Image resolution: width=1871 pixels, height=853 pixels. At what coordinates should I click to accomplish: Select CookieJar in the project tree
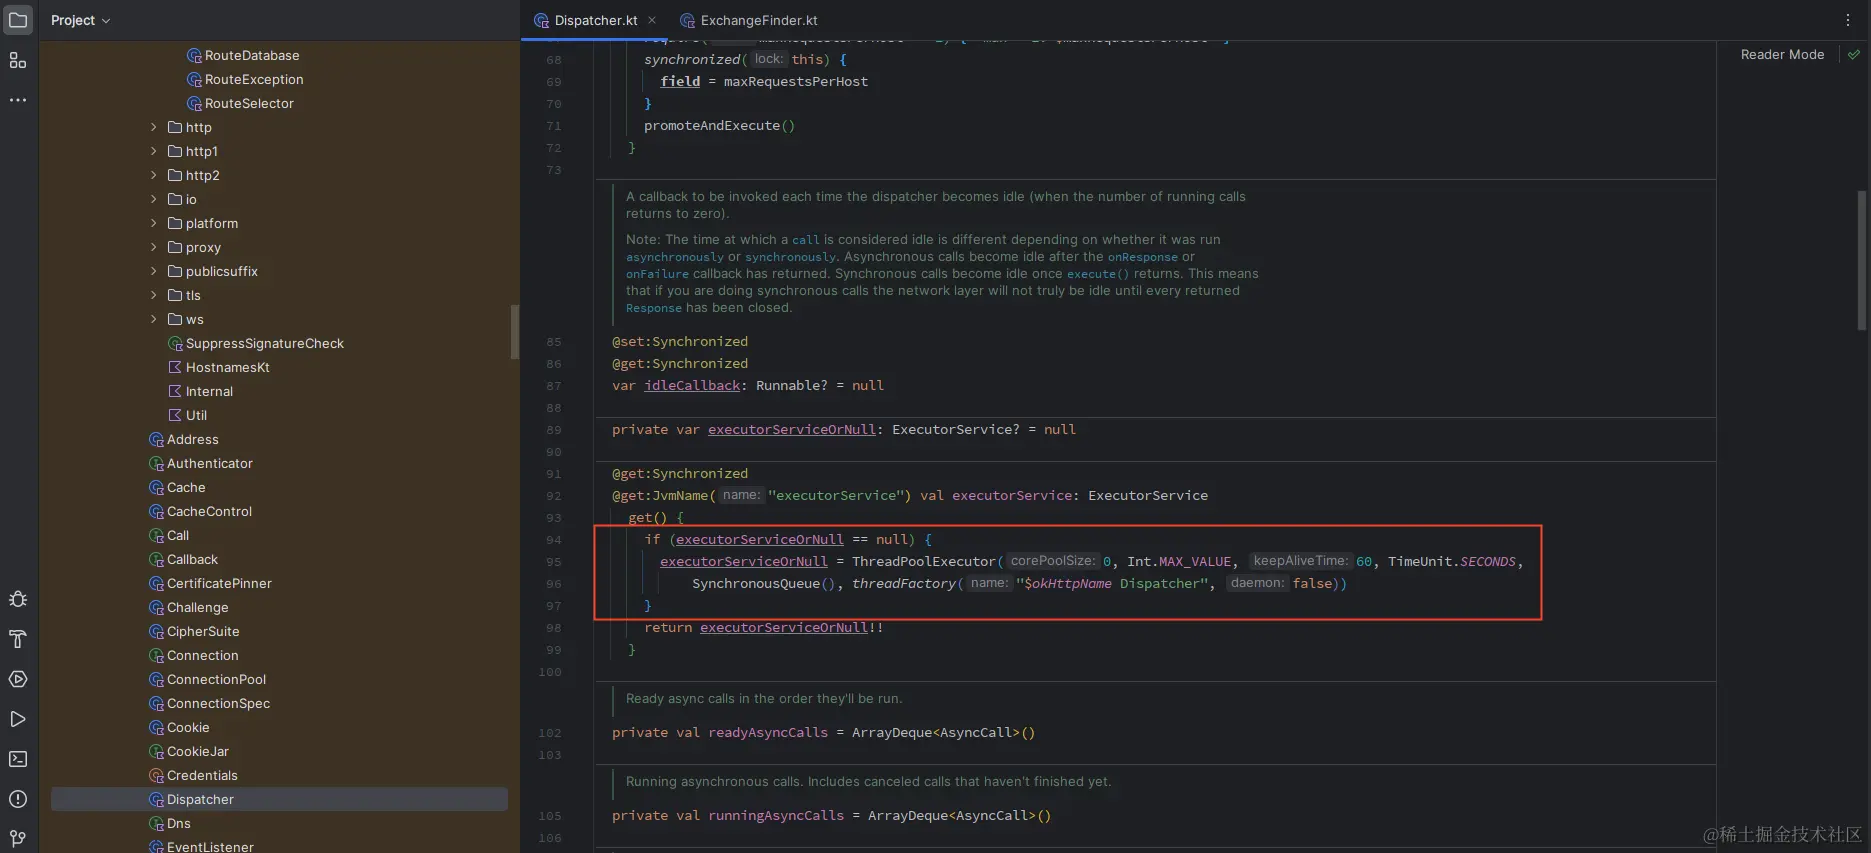coord(198,752)
